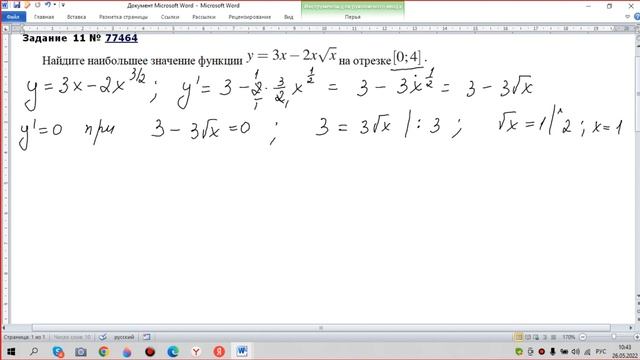This screenshot has height=360, width=640.
Task: Switch to the Главная ribbon tab
Action: (44, 17)
